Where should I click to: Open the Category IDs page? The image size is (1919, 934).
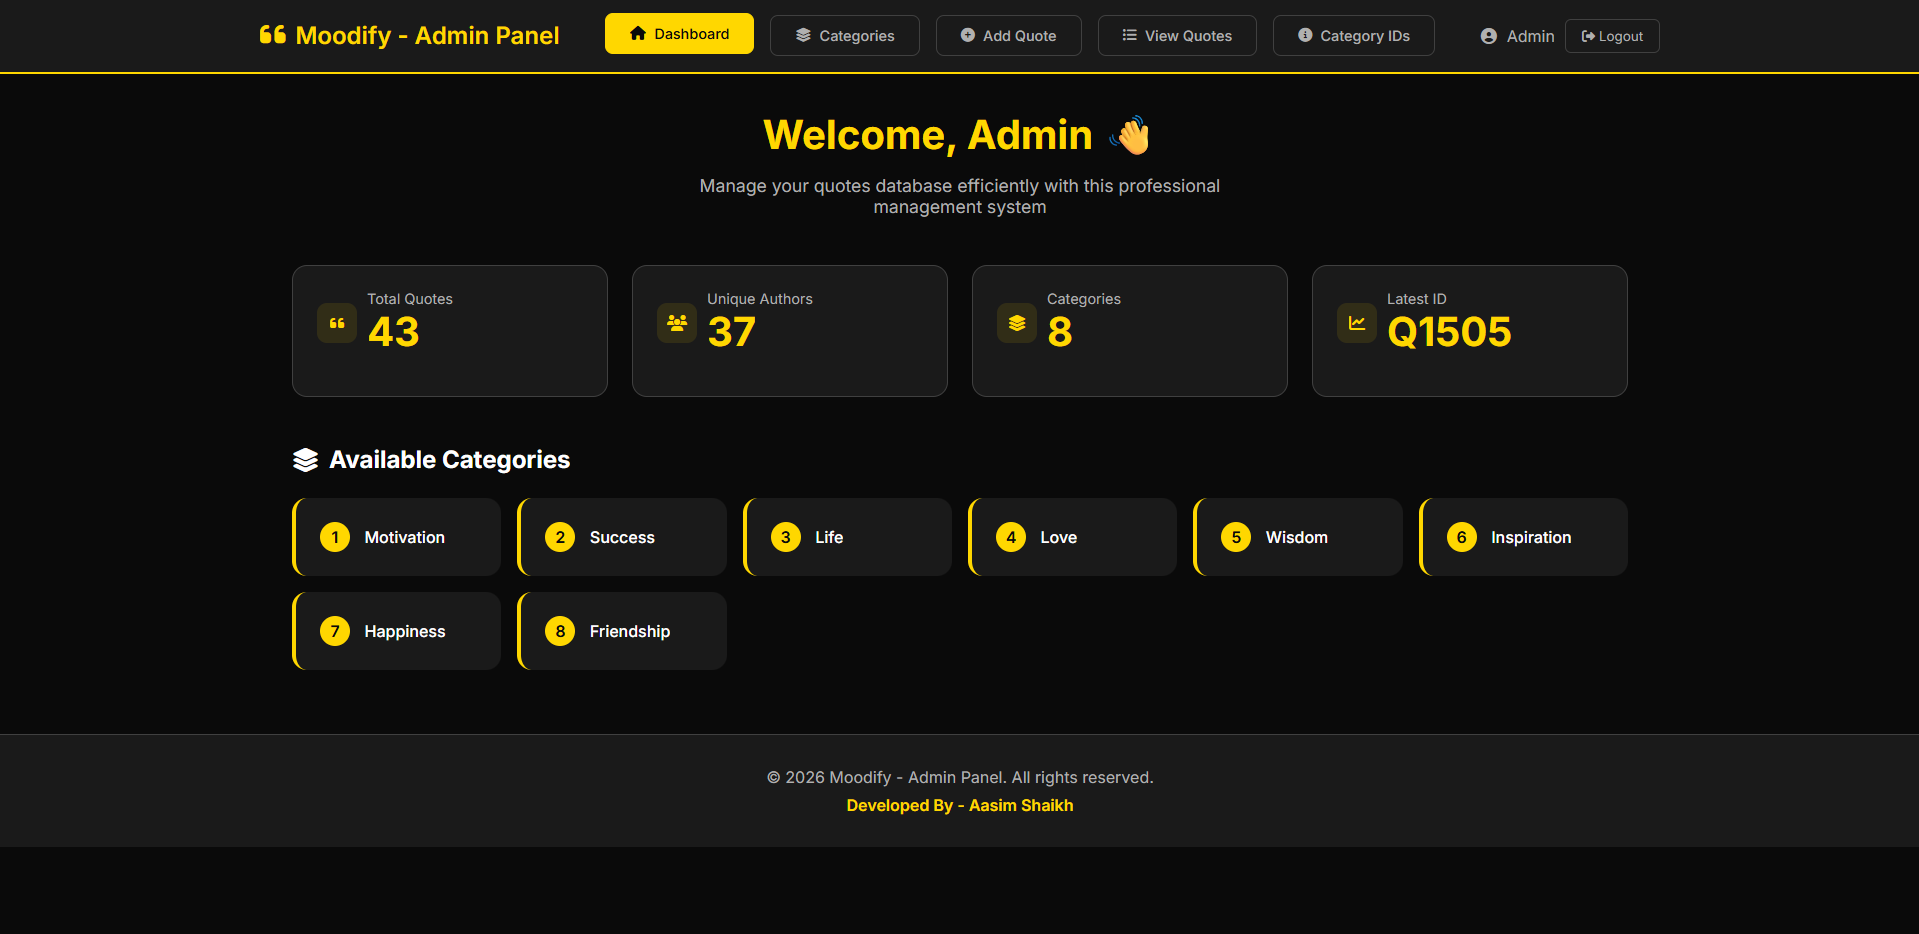pos(1353,36)
